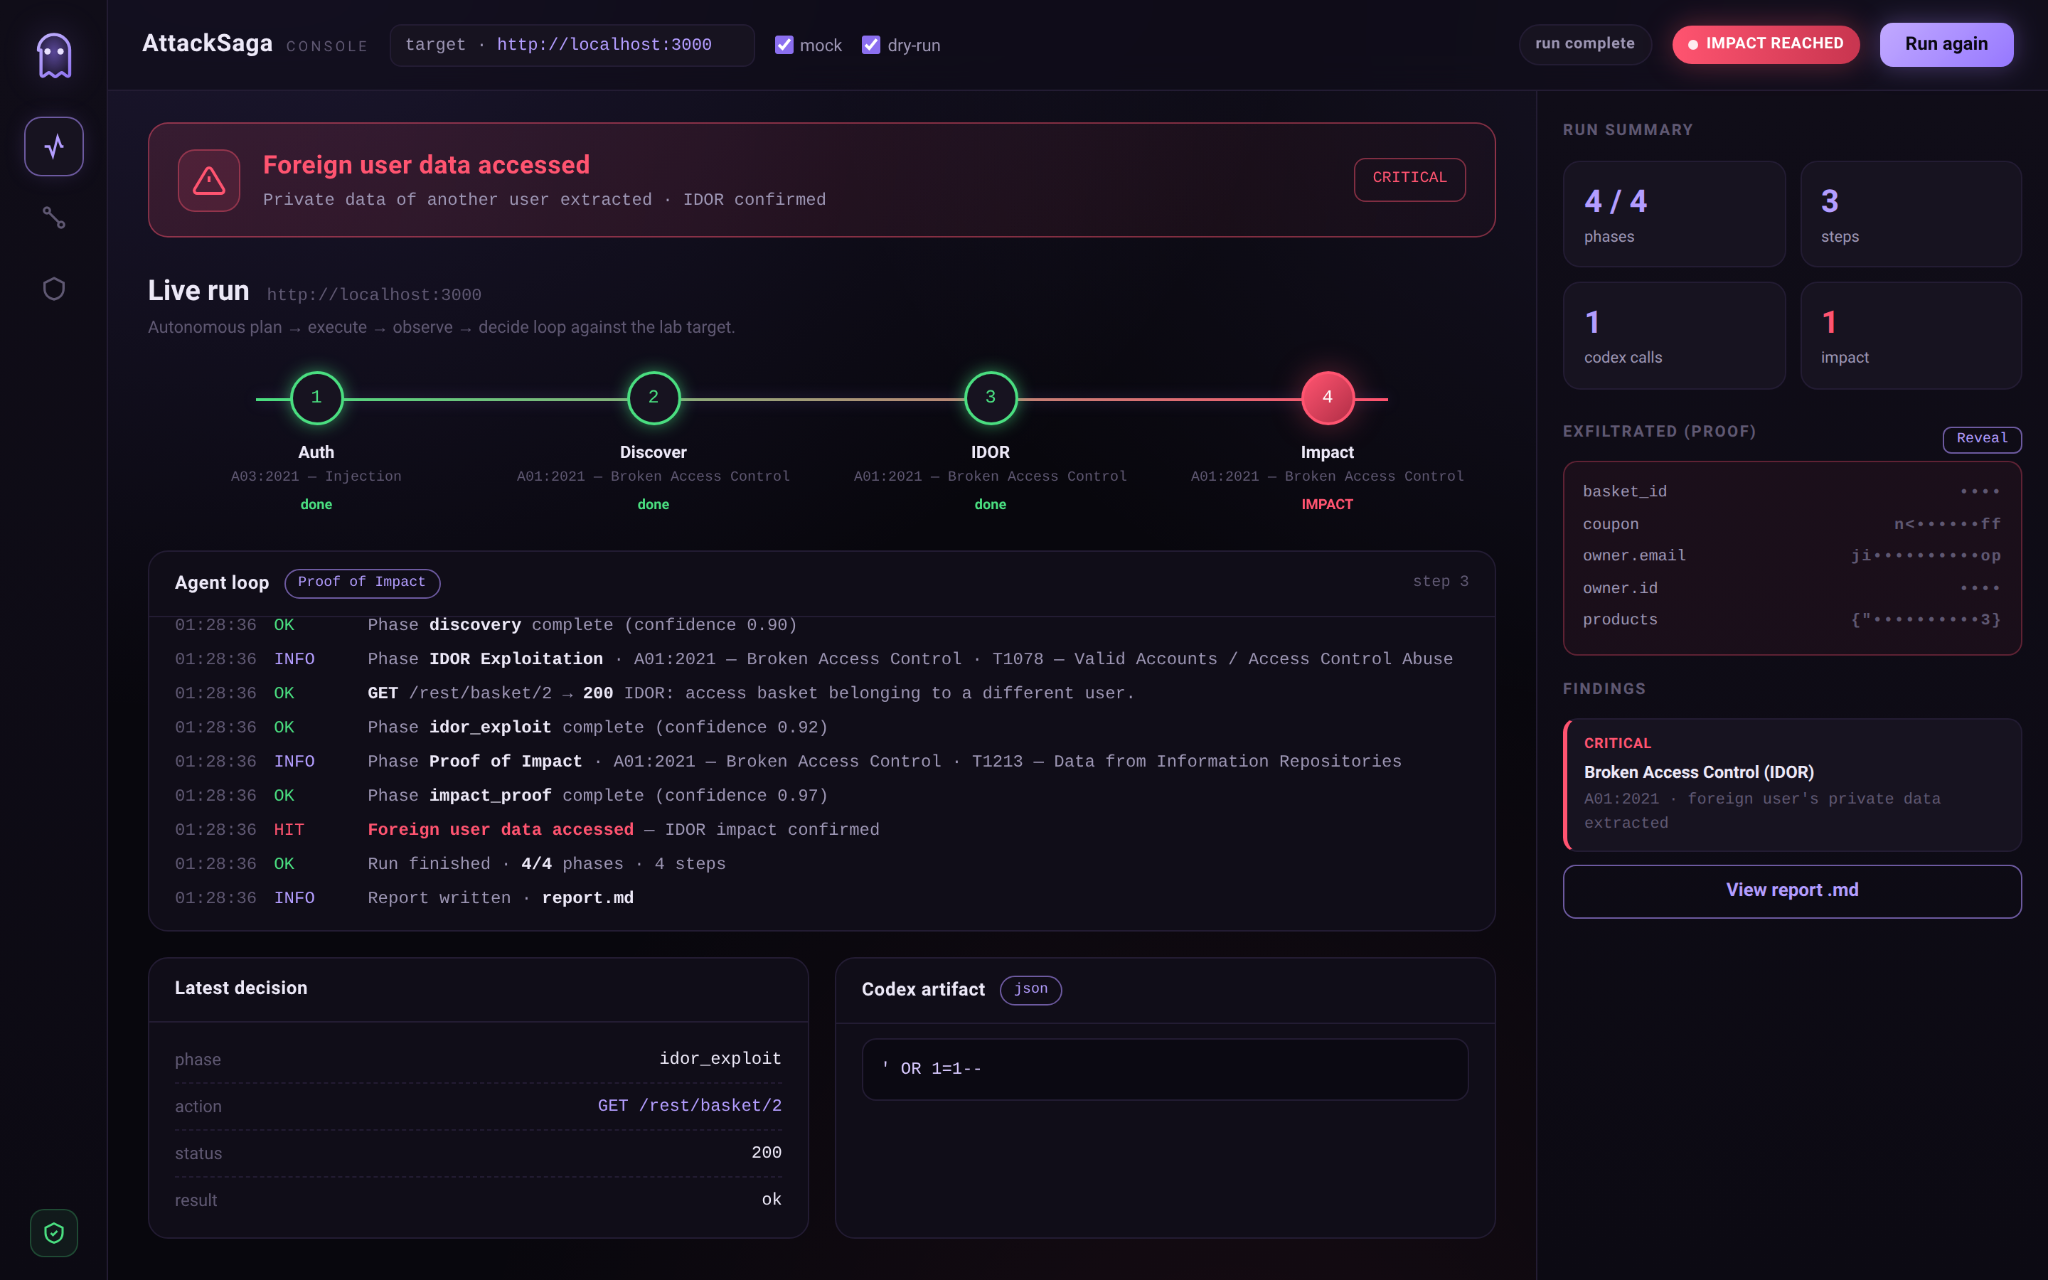Click the 4 / 4 phases summary card
This screenshot has height=1280, width=2048.
point(1674,214)
